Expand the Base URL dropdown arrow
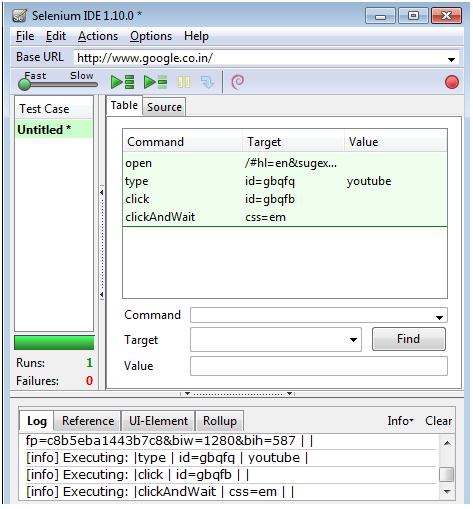This screenshot has width=473, height=509. click(x=451, y=59)
